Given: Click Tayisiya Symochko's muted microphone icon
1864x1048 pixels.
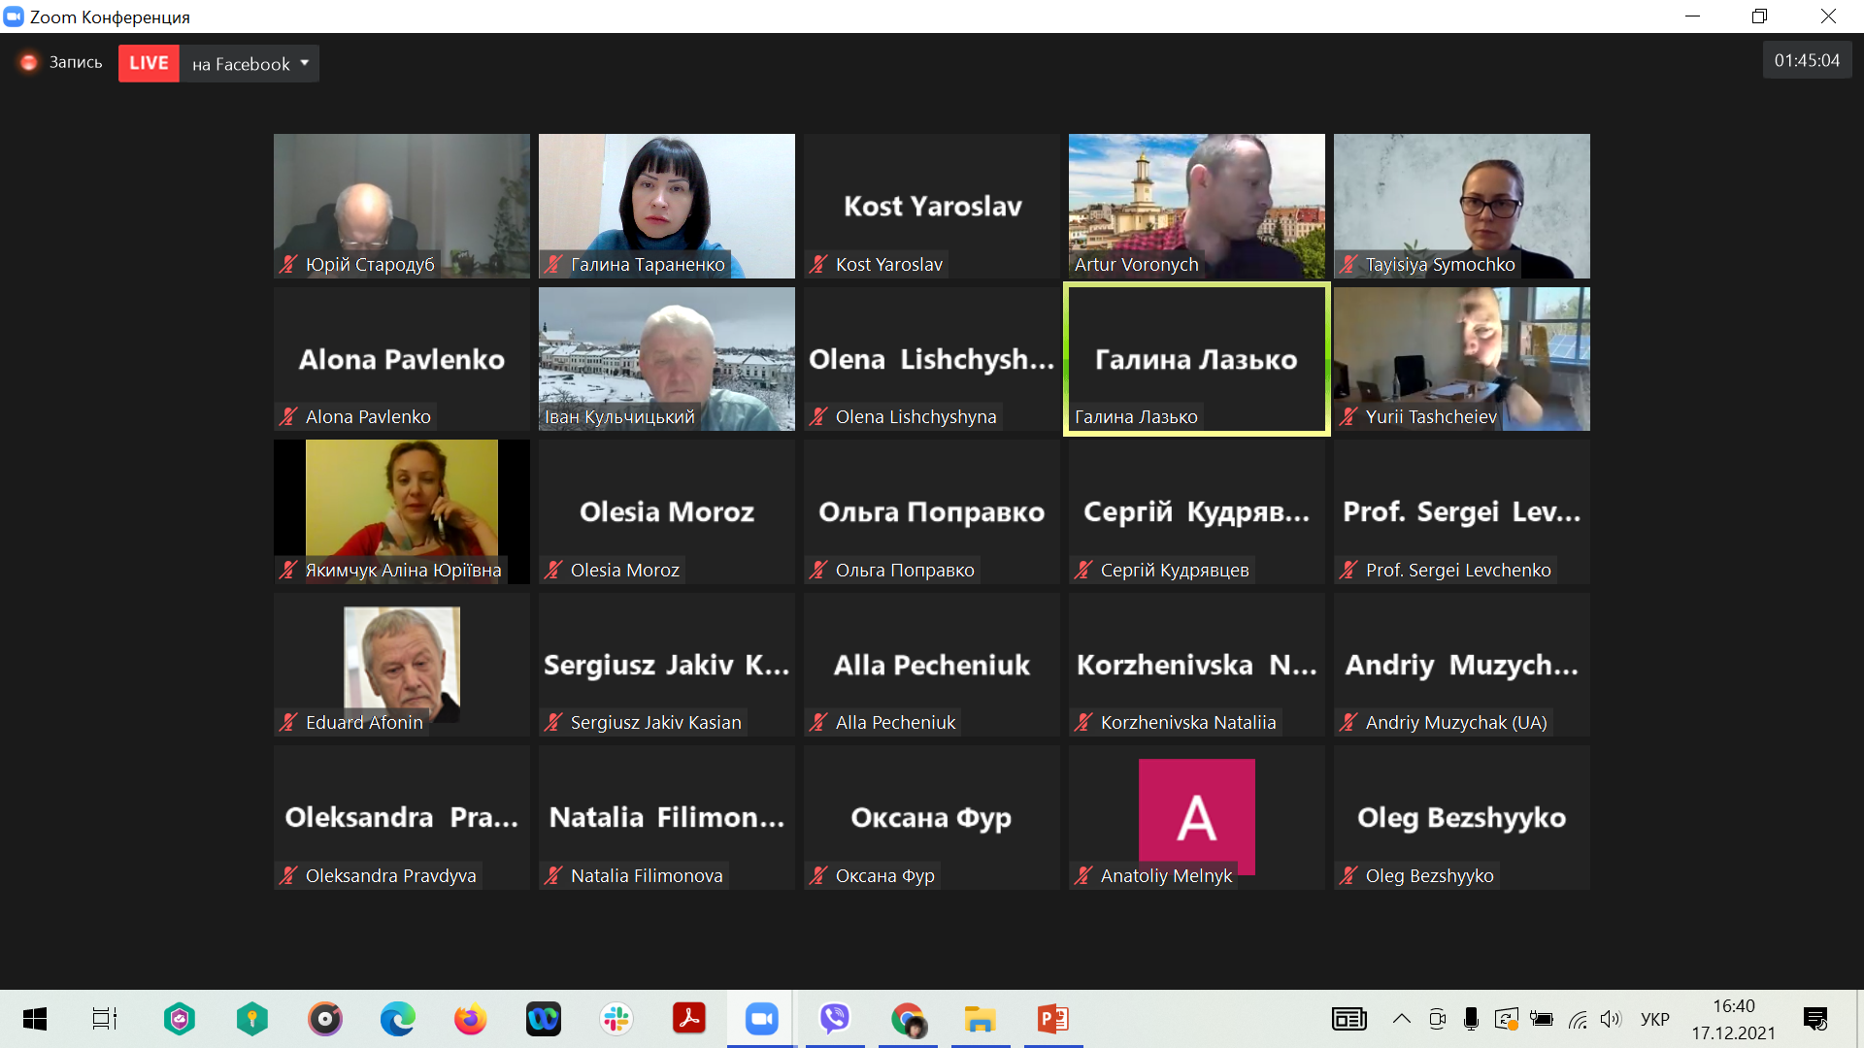Looking at the screenshot, I should [x=1349, y=264].
